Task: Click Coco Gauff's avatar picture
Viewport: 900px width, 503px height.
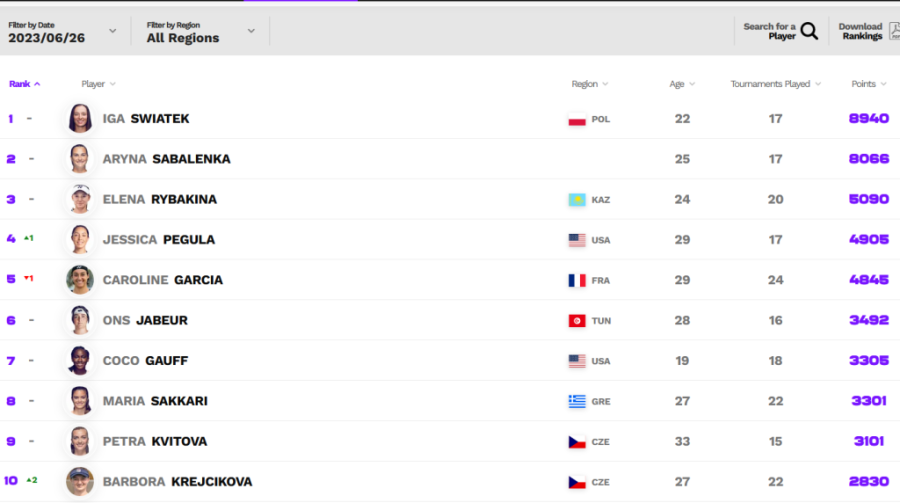Action: point(80,361)
